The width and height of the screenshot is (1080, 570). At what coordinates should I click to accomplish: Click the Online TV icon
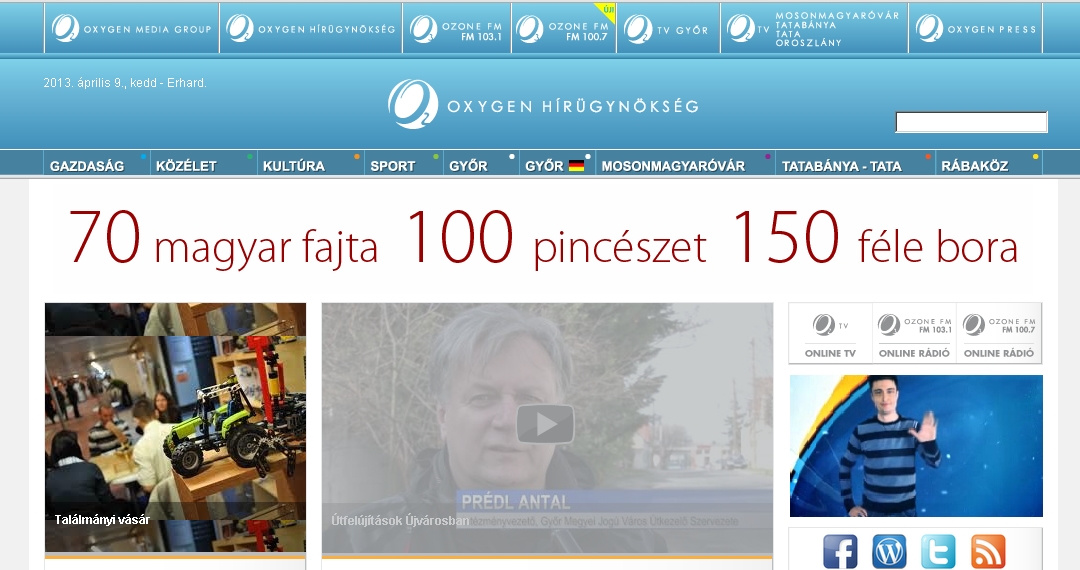[830, 333]
